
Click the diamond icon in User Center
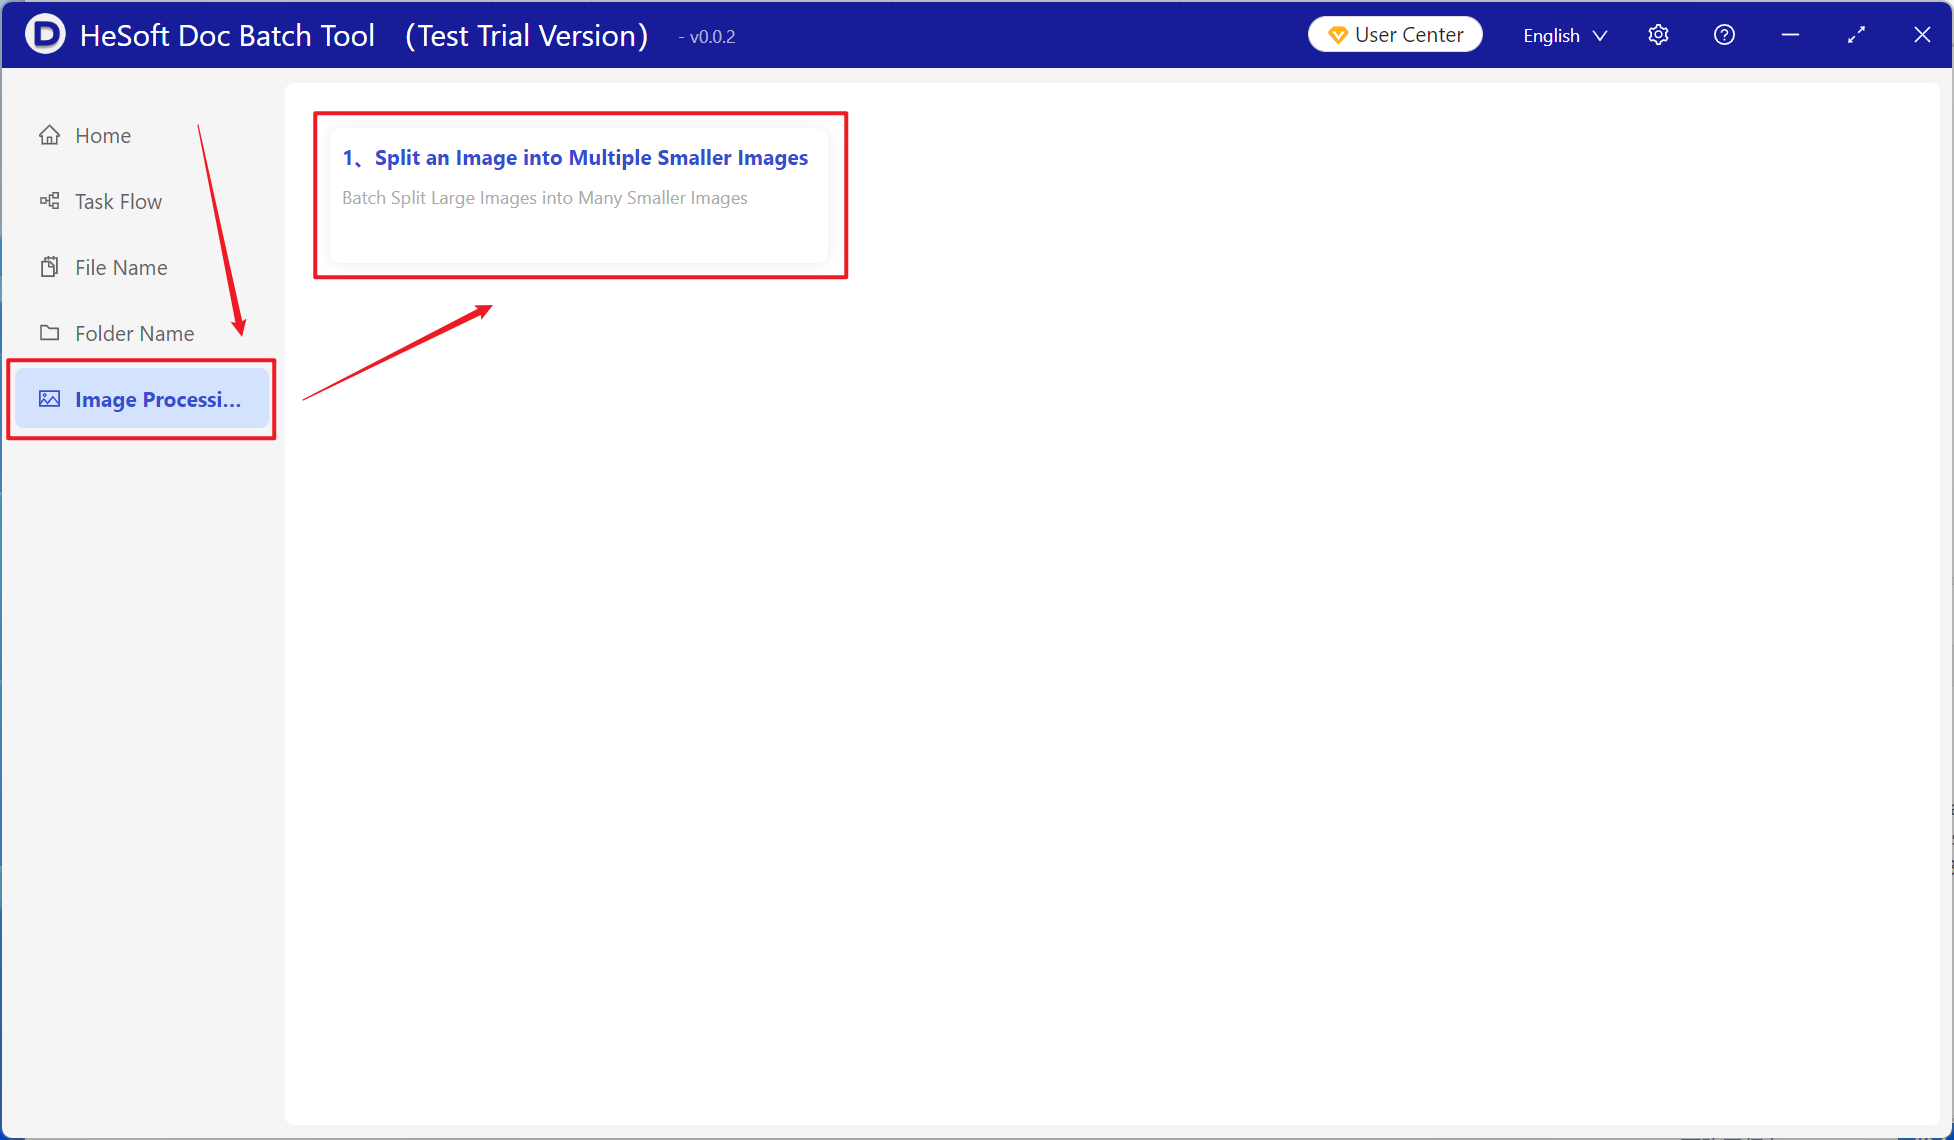[1337, 35]
